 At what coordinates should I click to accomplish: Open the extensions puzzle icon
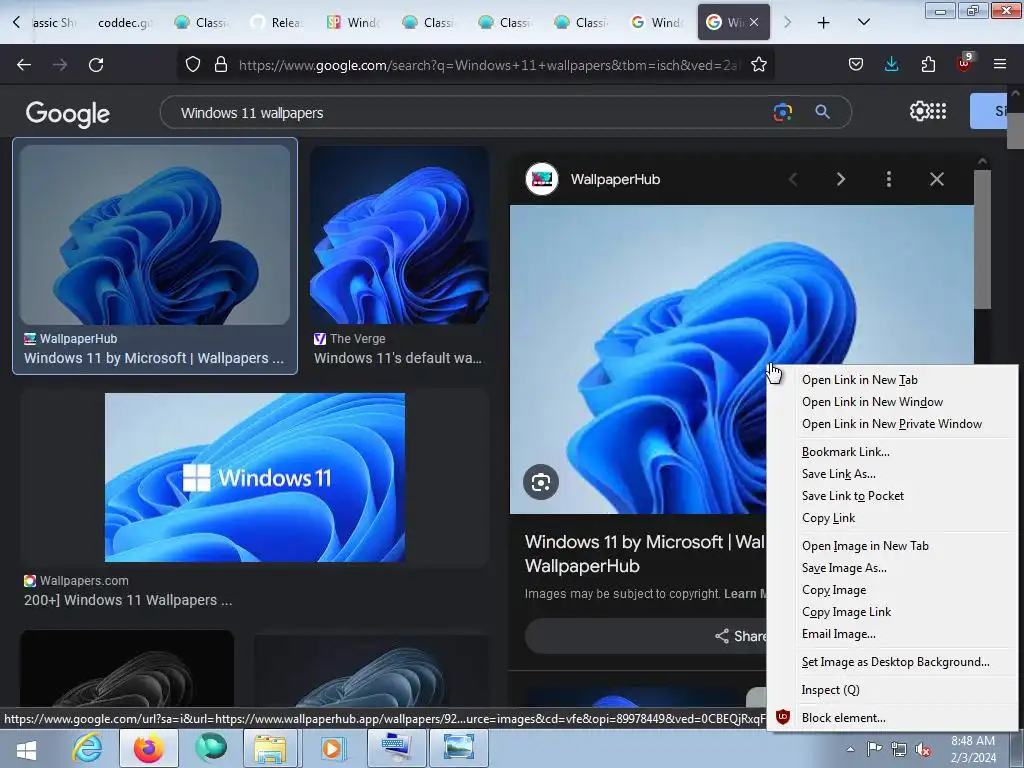click(x=928, y=65)
